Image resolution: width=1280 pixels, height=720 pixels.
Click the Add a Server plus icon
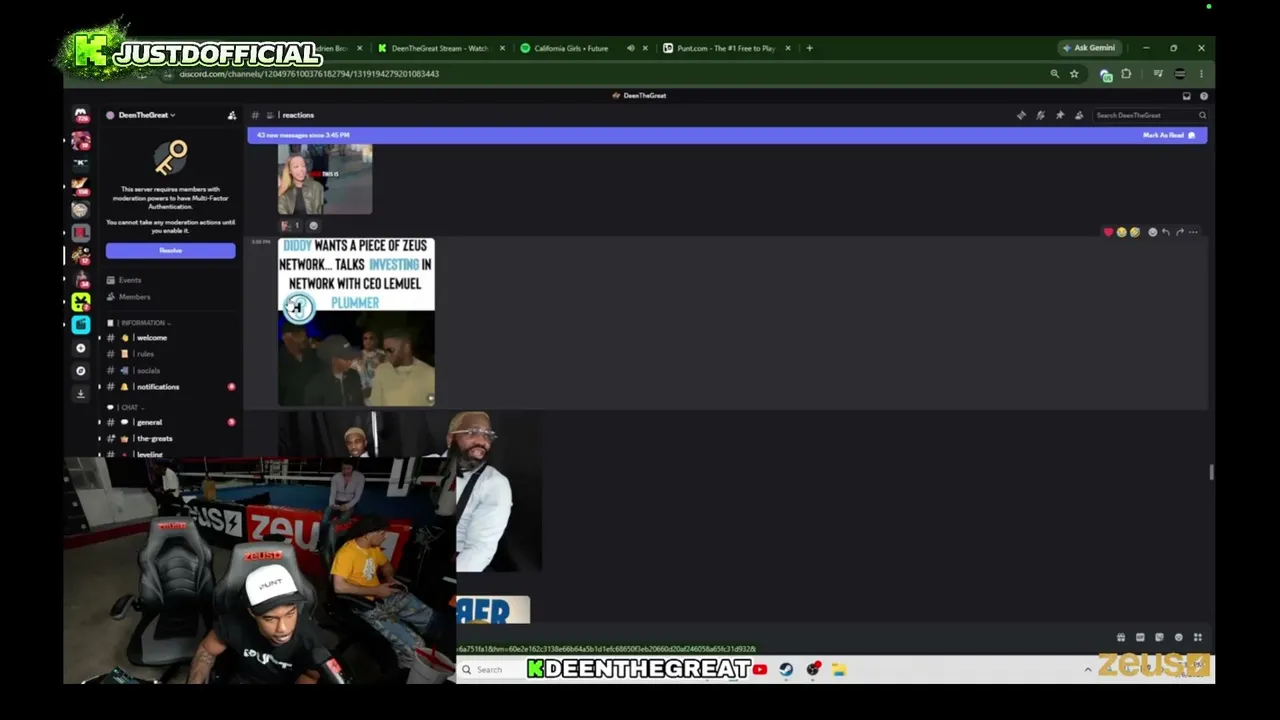(81, 348)
